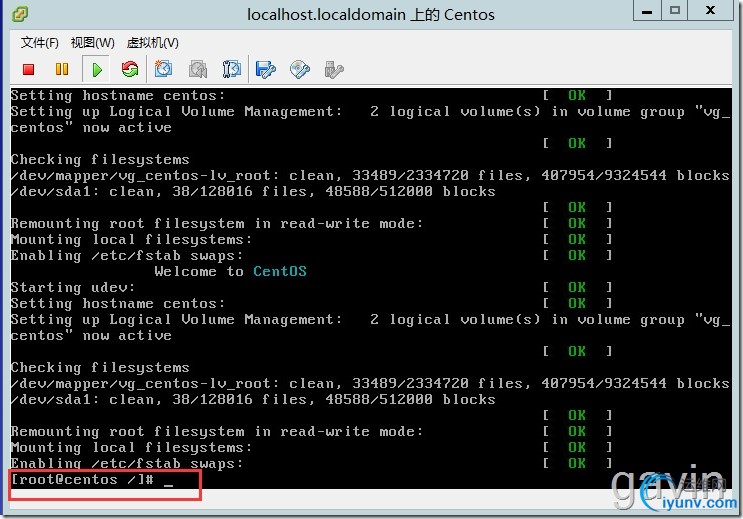Click the VMware console icon in title bar
743x519 pixels.
tap(20, 14)
